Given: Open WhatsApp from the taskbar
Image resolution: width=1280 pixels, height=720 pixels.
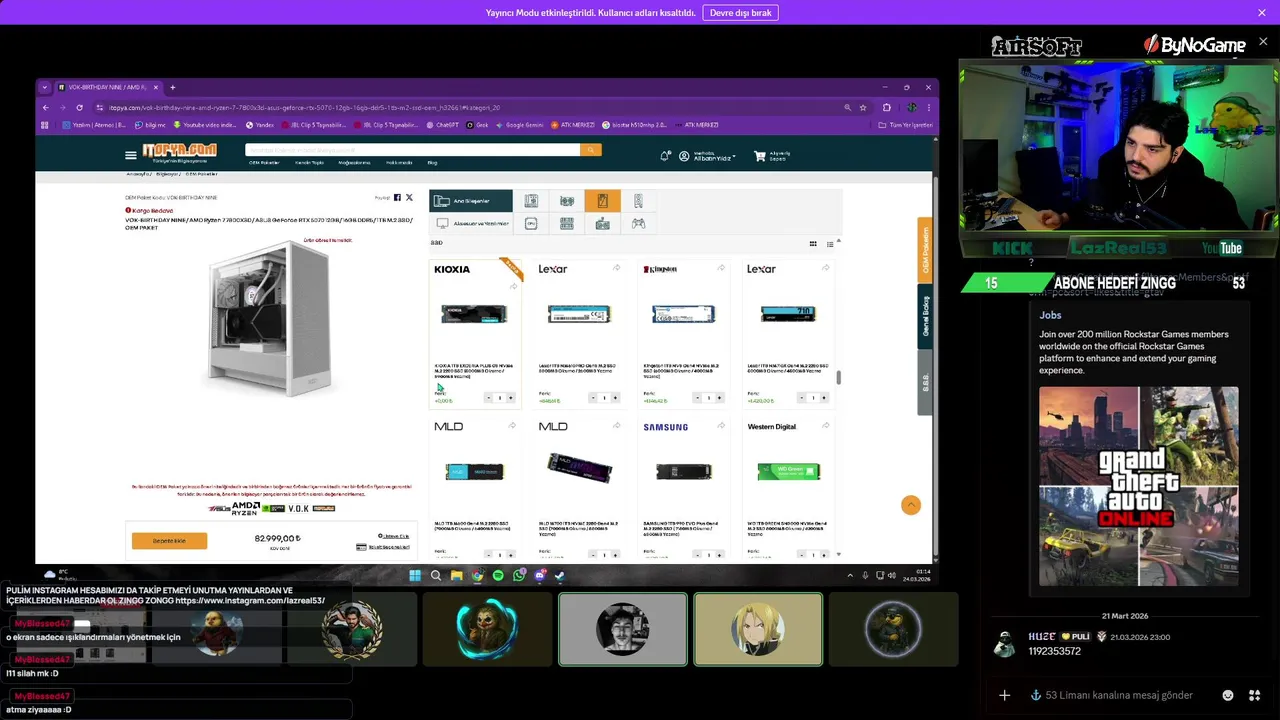Looking at the screenshot, I should [519, 575].
